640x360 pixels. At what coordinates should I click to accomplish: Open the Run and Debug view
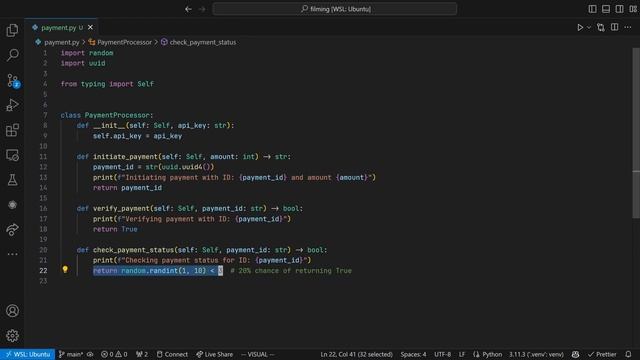[12, 105]
